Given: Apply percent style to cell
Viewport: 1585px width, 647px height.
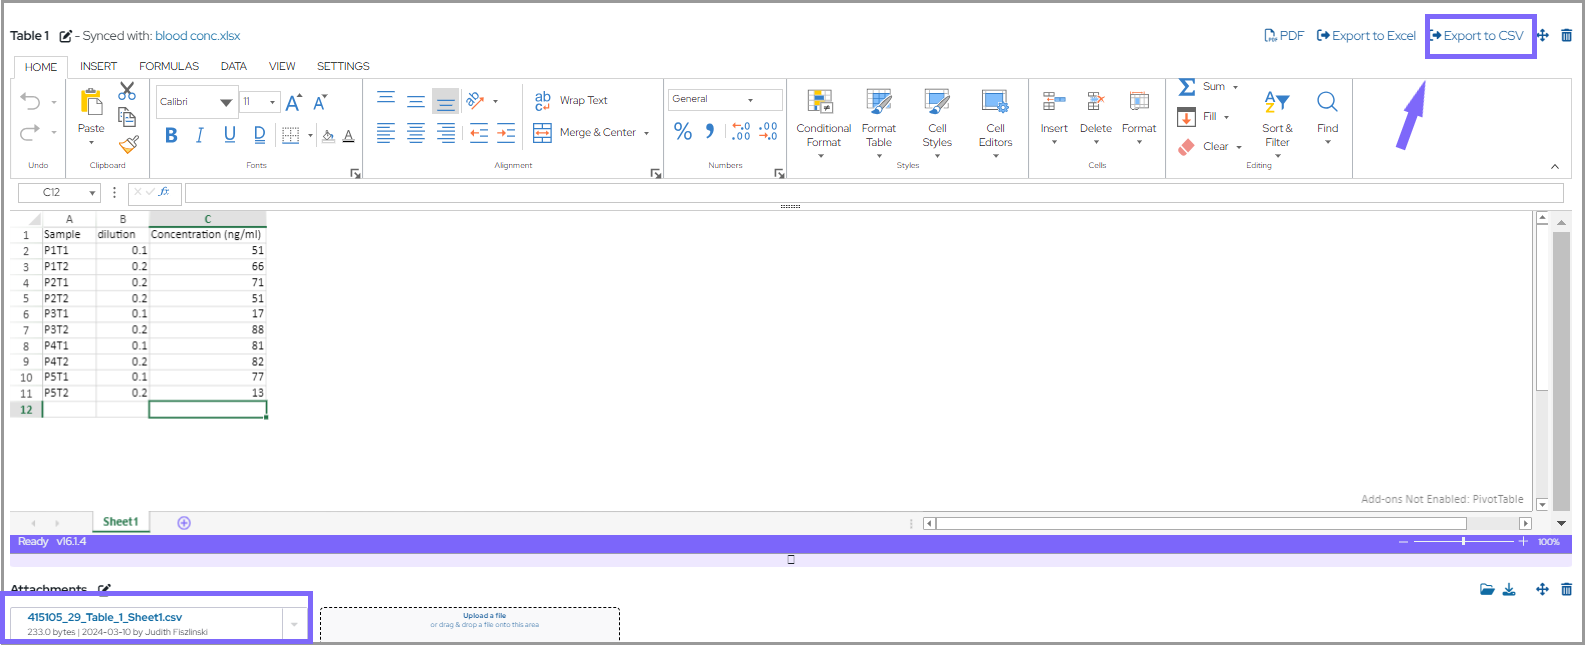Looking at the screenshot, I should pos(683,132).
